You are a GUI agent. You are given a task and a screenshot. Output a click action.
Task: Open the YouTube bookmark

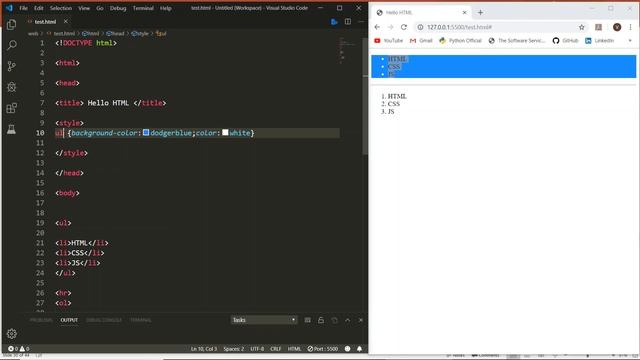[x=389, y=40]
